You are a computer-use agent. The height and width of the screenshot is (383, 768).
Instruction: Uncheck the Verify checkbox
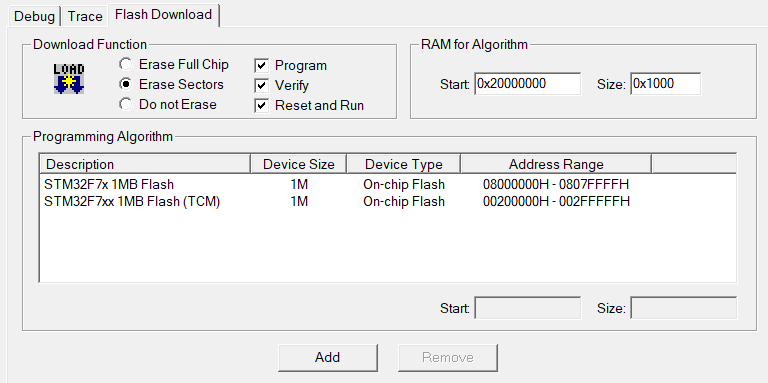point(262,86)
